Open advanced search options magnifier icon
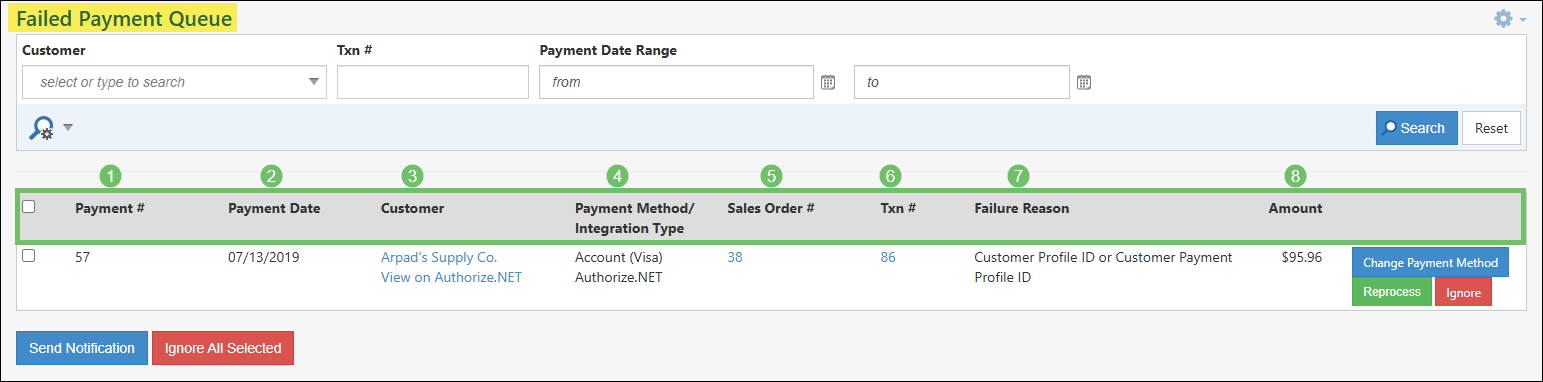The image size is (1543, 382). click(41, 128)
